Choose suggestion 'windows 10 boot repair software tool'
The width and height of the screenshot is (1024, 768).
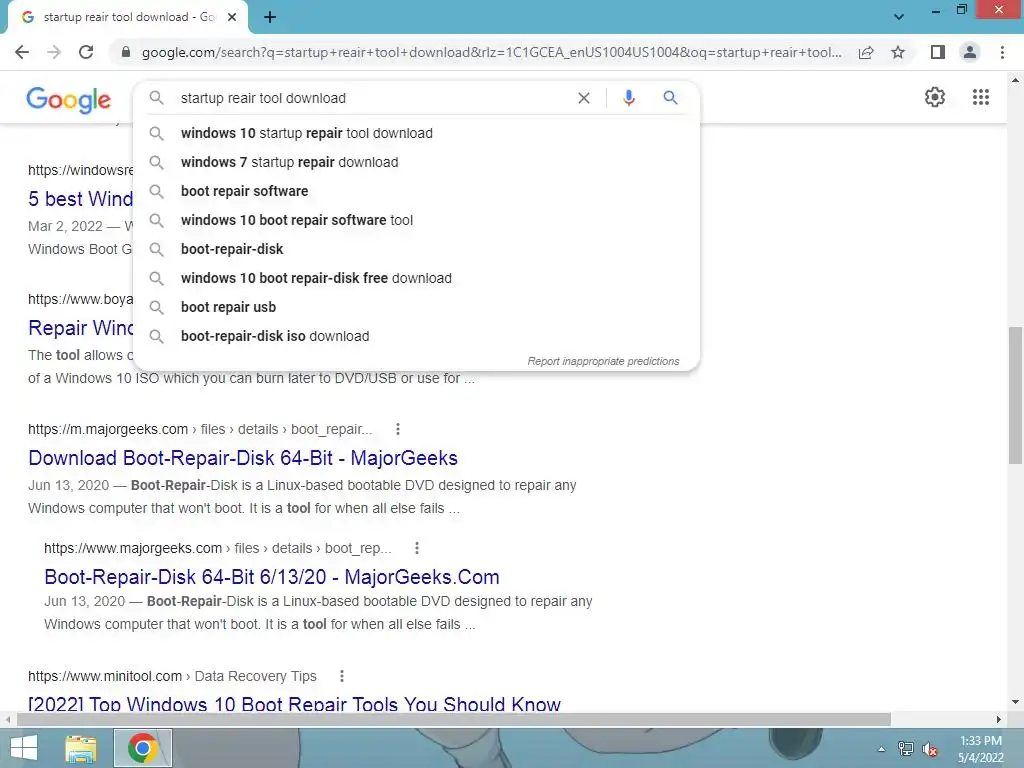pyautogui.click(x=416, y=220)
